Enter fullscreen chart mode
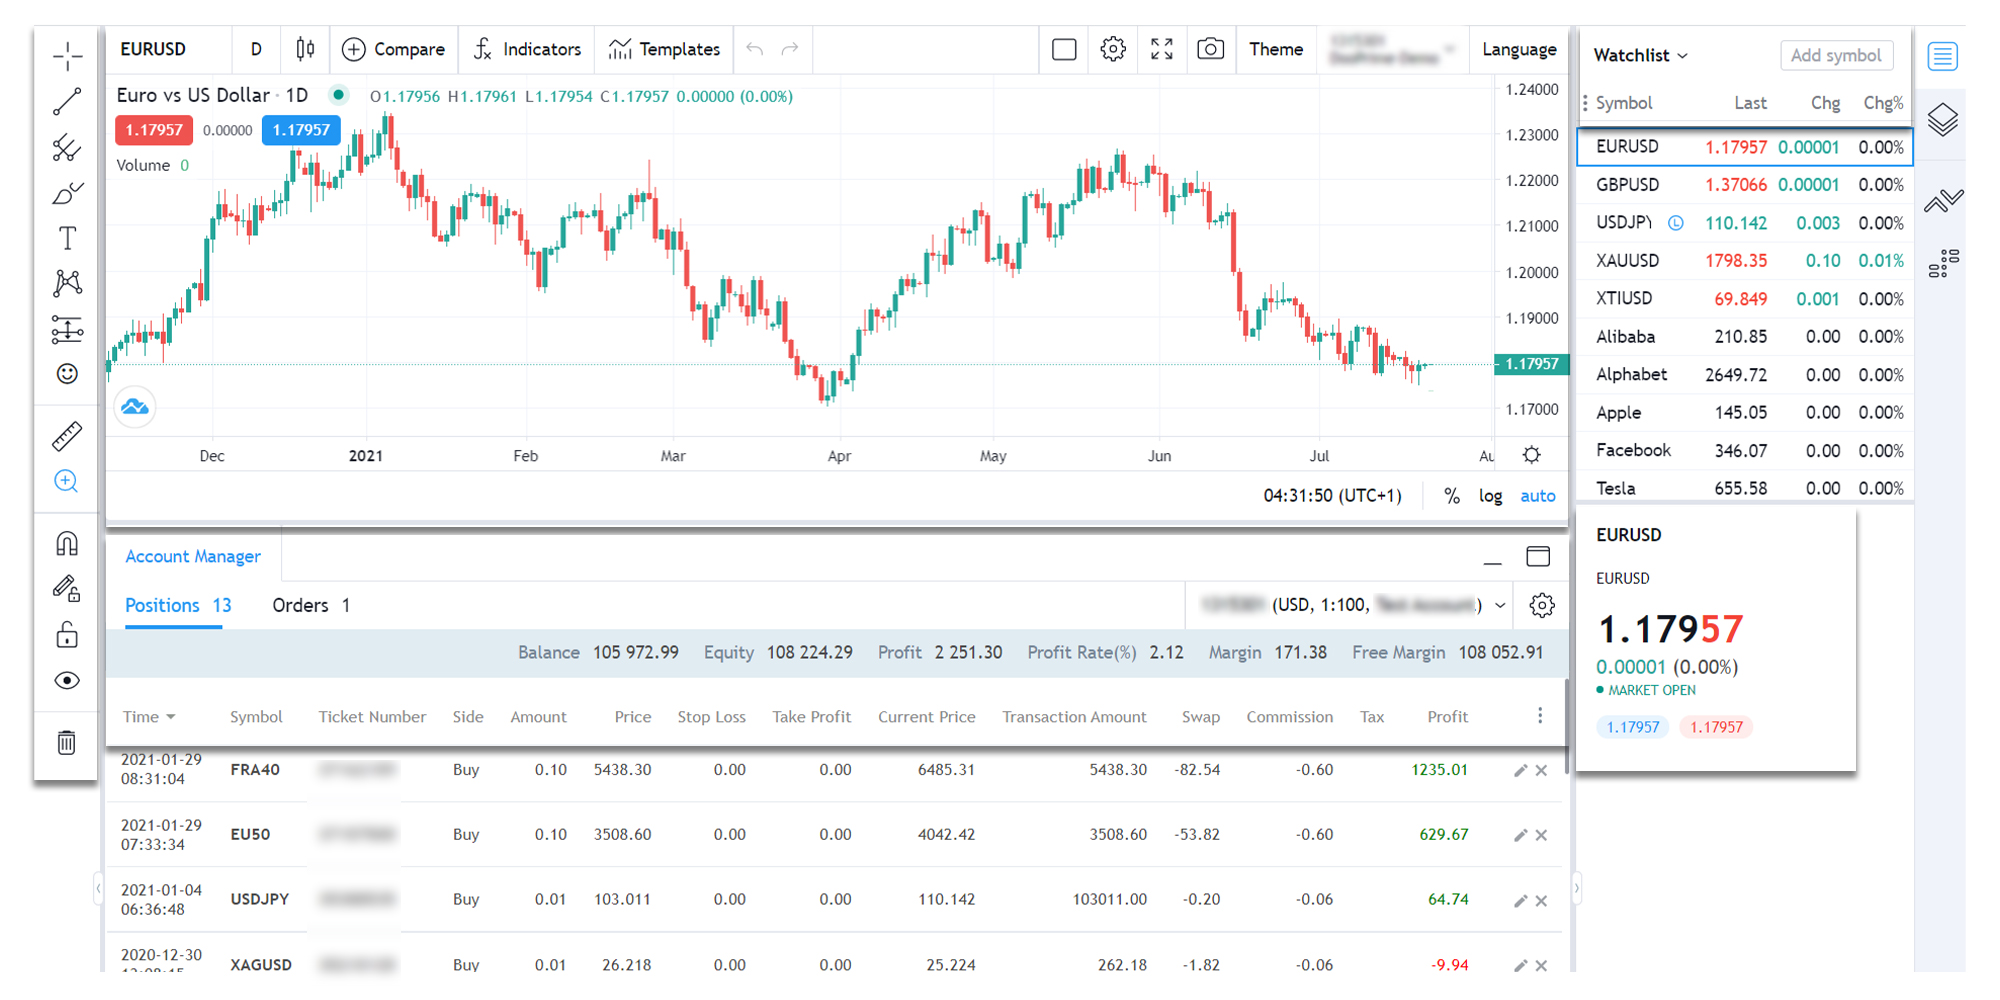Viewport: 2000px width, 1000px height. click(x=1161, y=49)
